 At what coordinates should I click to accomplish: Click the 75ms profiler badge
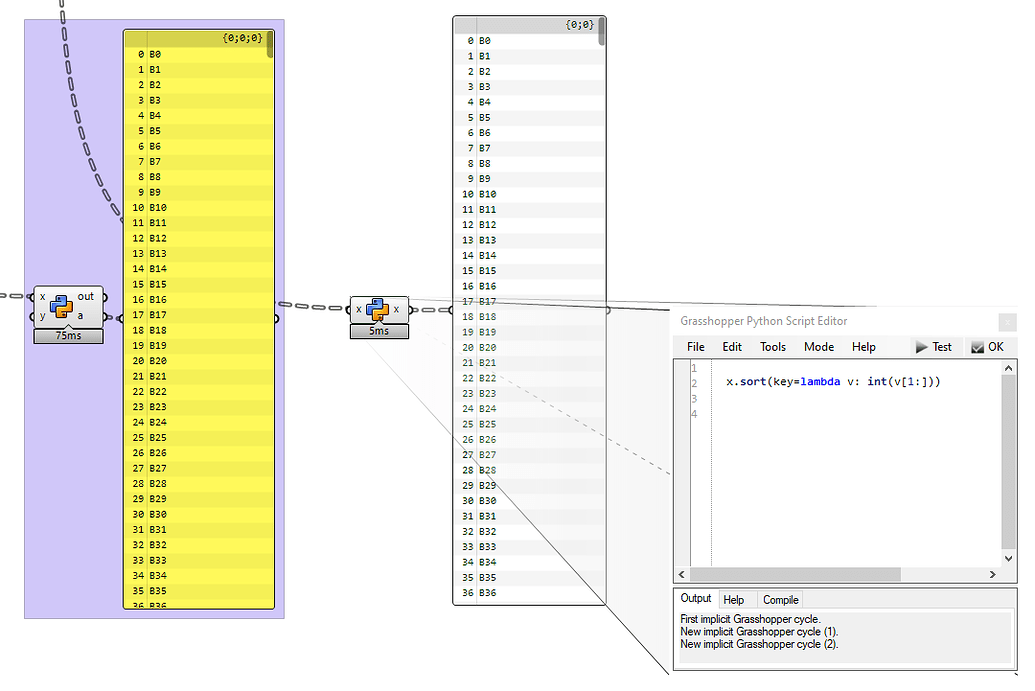click(x=67, y=334)
